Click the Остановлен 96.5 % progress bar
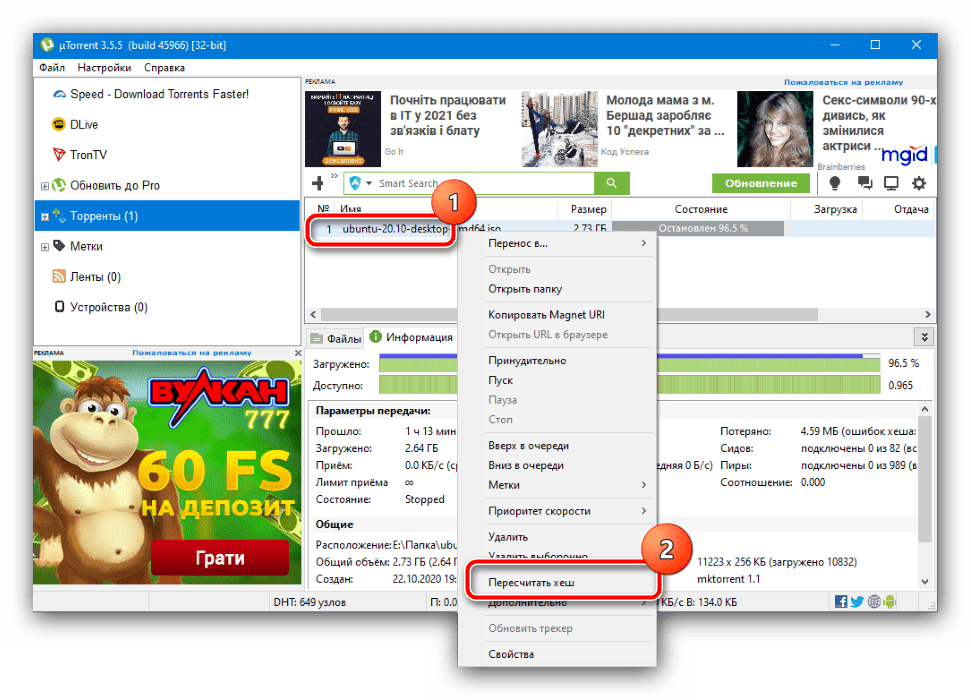This screenshot has height=700, width=971. coord(698,229)
